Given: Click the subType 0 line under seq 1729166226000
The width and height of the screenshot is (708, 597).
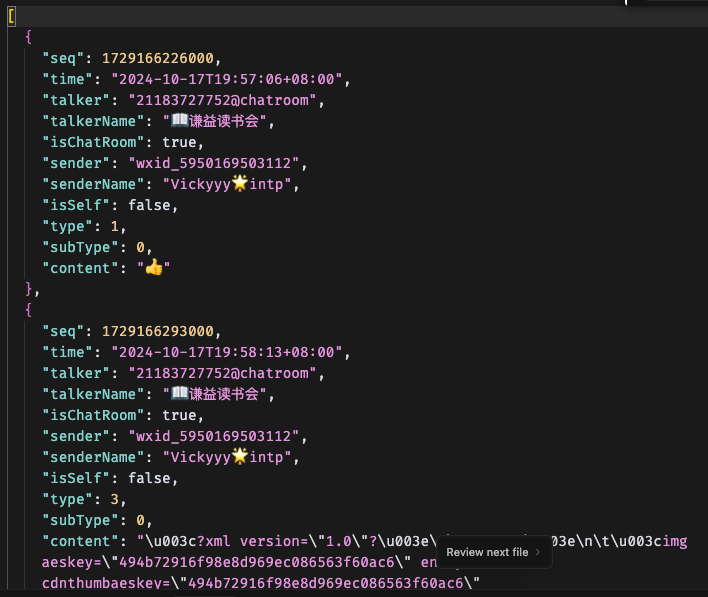Looking at the screenshot, I should click(x=97, y=247).
